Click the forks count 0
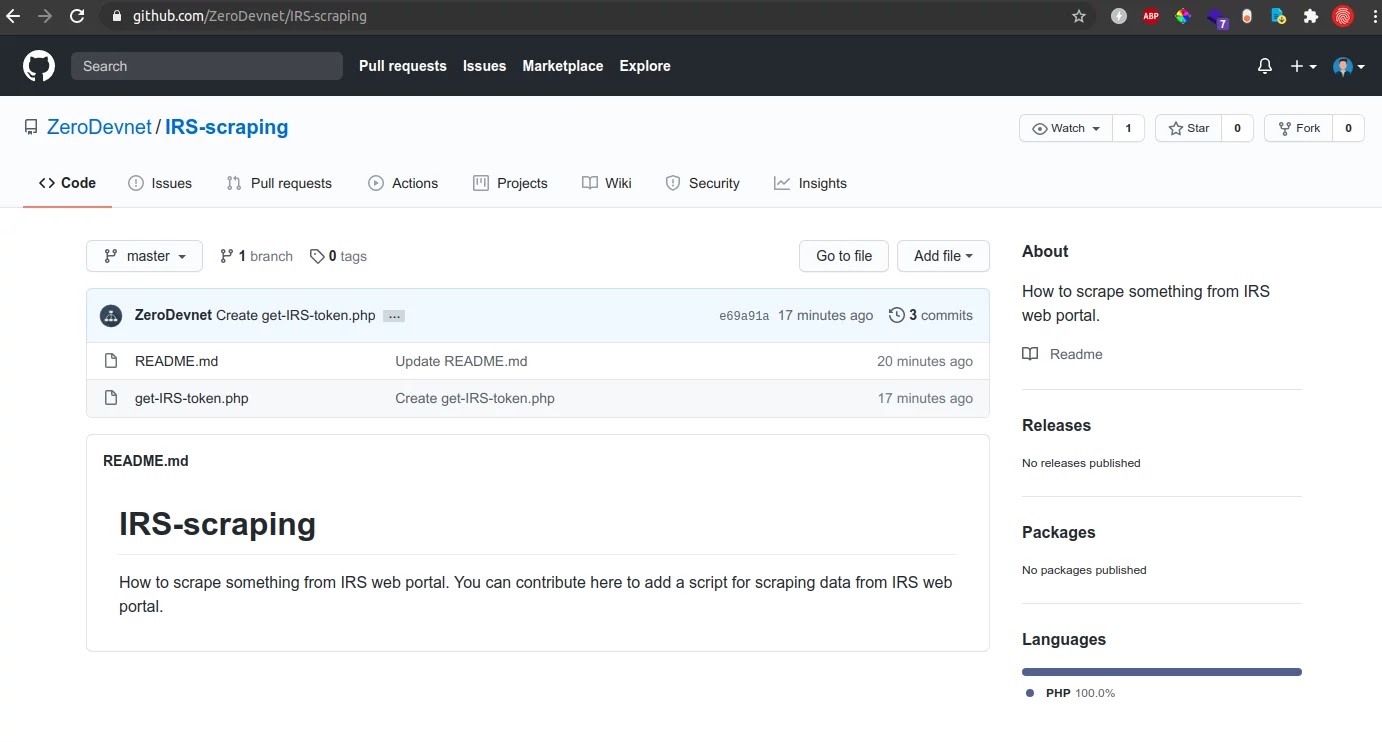The height and width of the screenshot is (742, 1382). click(x=1348, y=128)
